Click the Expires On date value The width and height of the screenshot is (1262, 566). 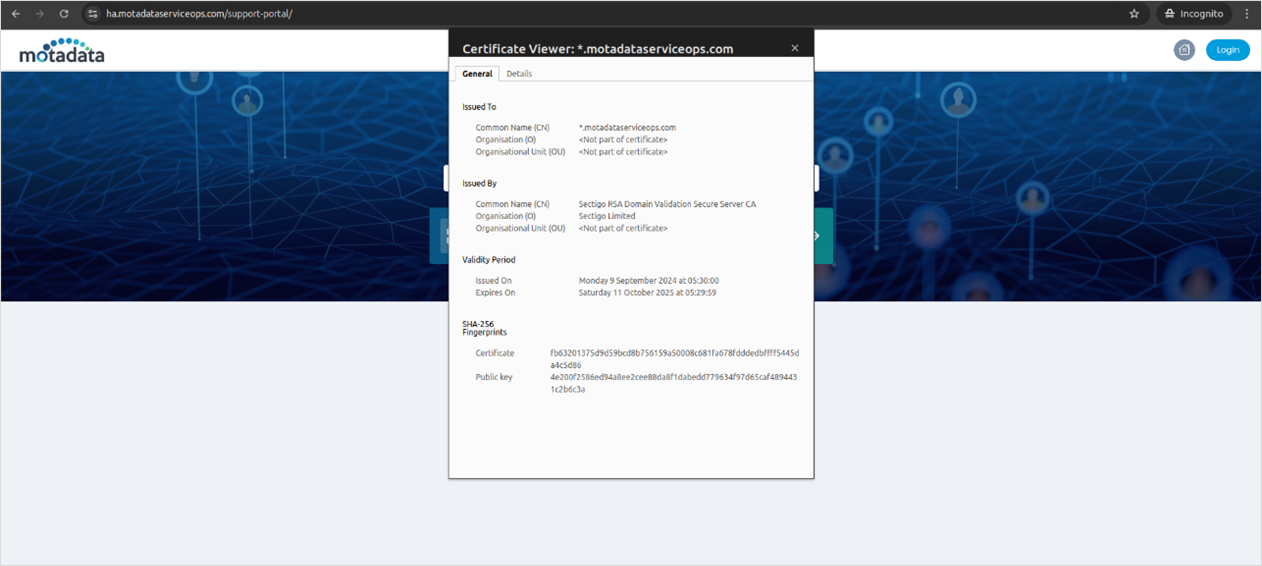pyautogui.click(x=647, y=293)
